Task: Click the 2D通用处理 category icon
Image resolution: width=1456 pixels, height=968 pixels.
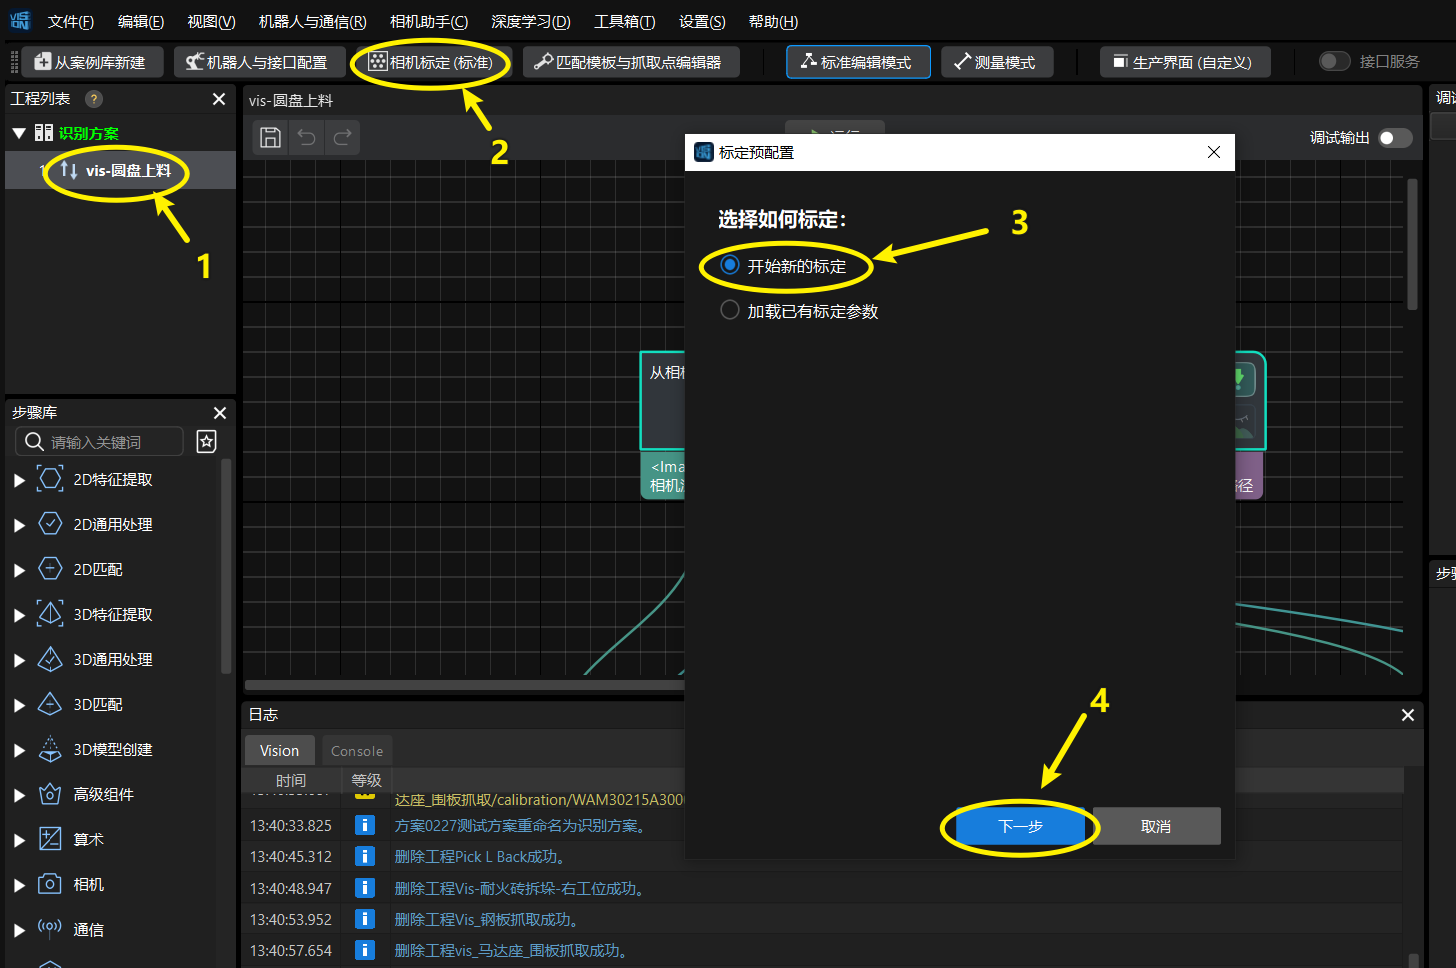Action: (50, 524)
